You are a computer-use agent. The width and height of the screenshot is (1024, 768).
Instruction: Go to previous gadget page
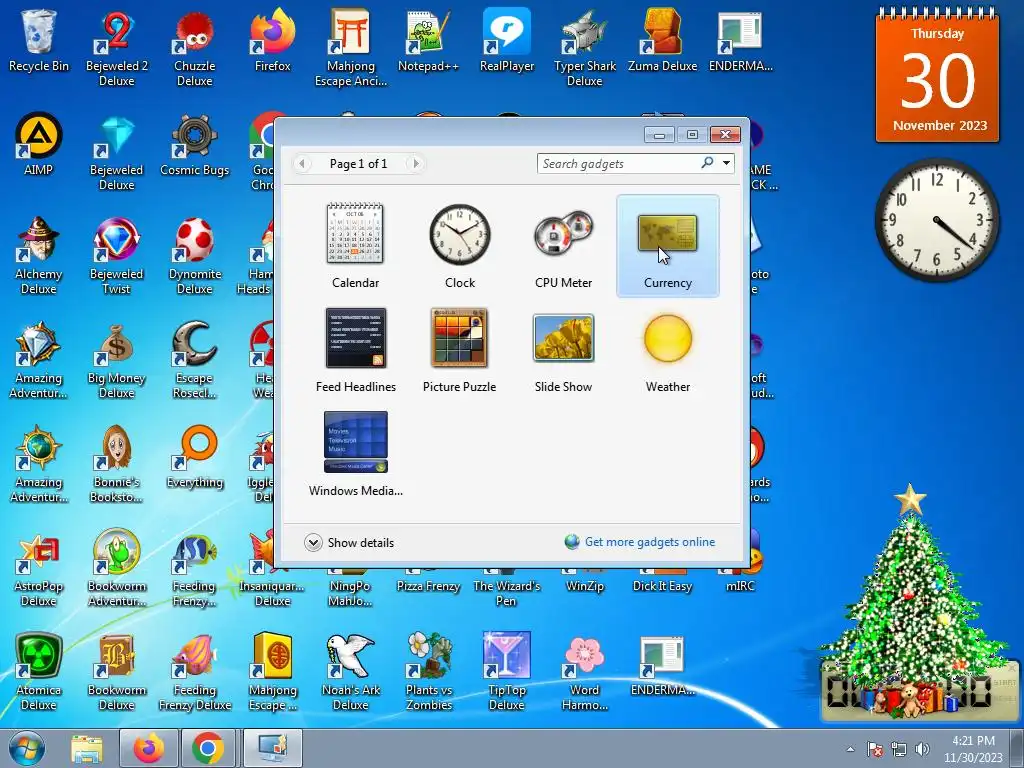click(302, 164)
